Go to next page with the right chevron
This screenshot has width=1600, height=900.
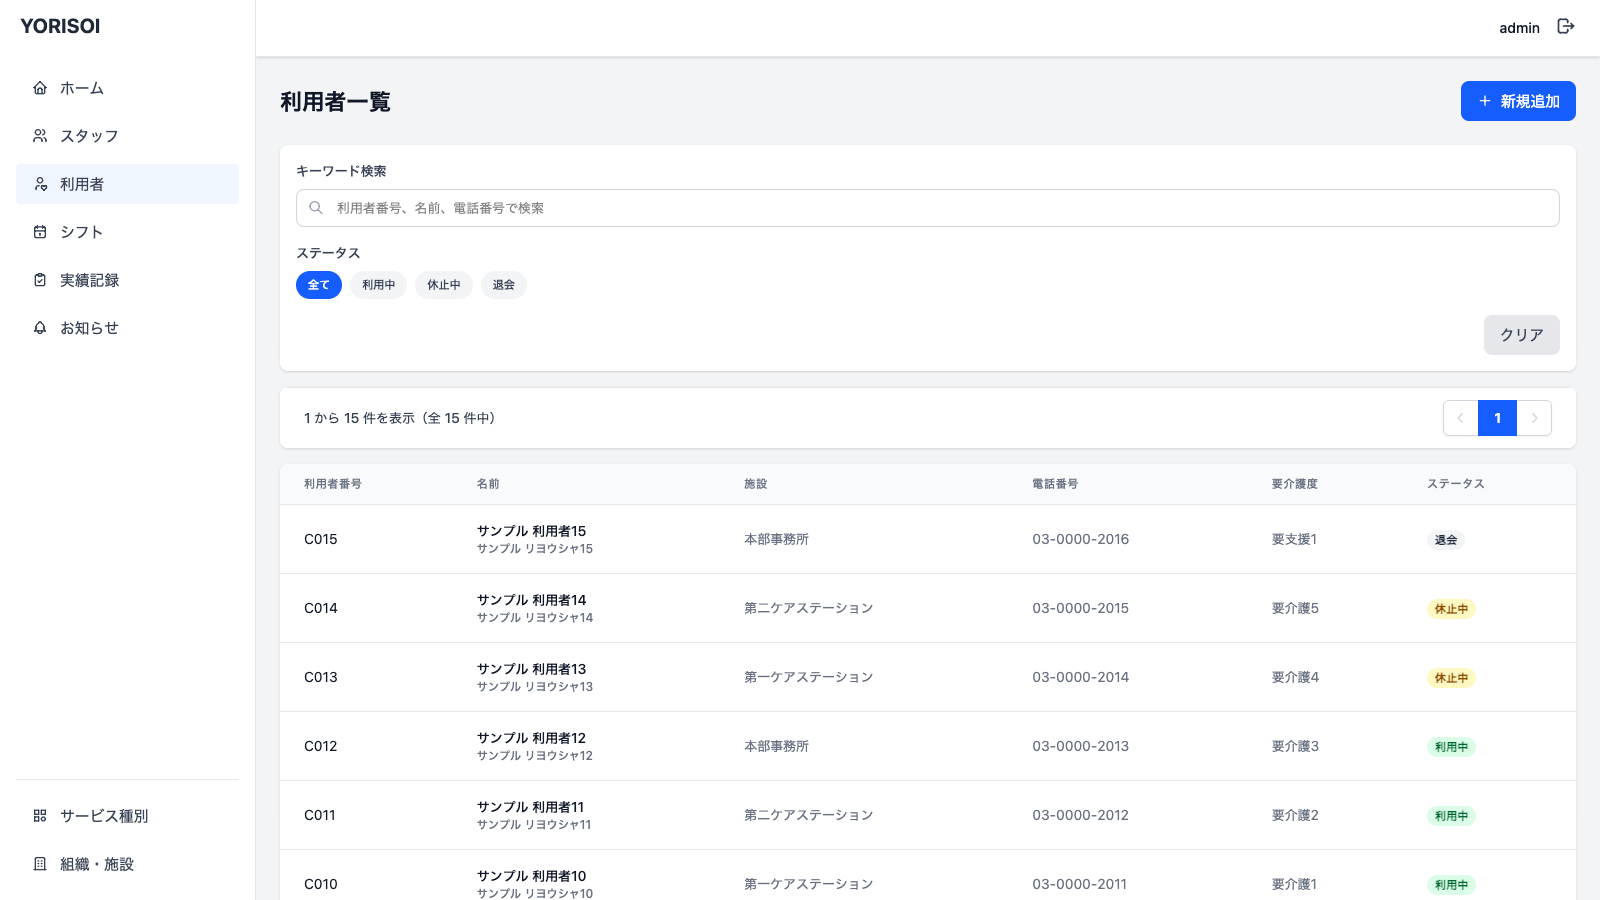[x=1534, y=418]
